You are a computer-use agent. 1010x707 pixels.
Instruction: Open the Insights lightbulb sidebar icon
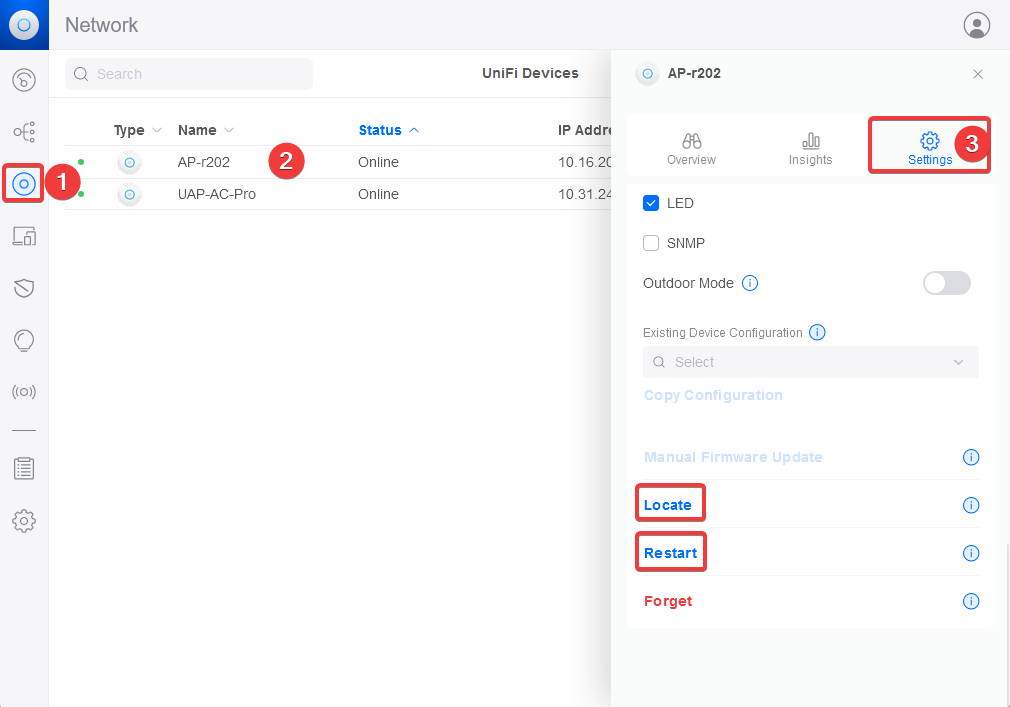pyautogui.click(x=24, y=341)
